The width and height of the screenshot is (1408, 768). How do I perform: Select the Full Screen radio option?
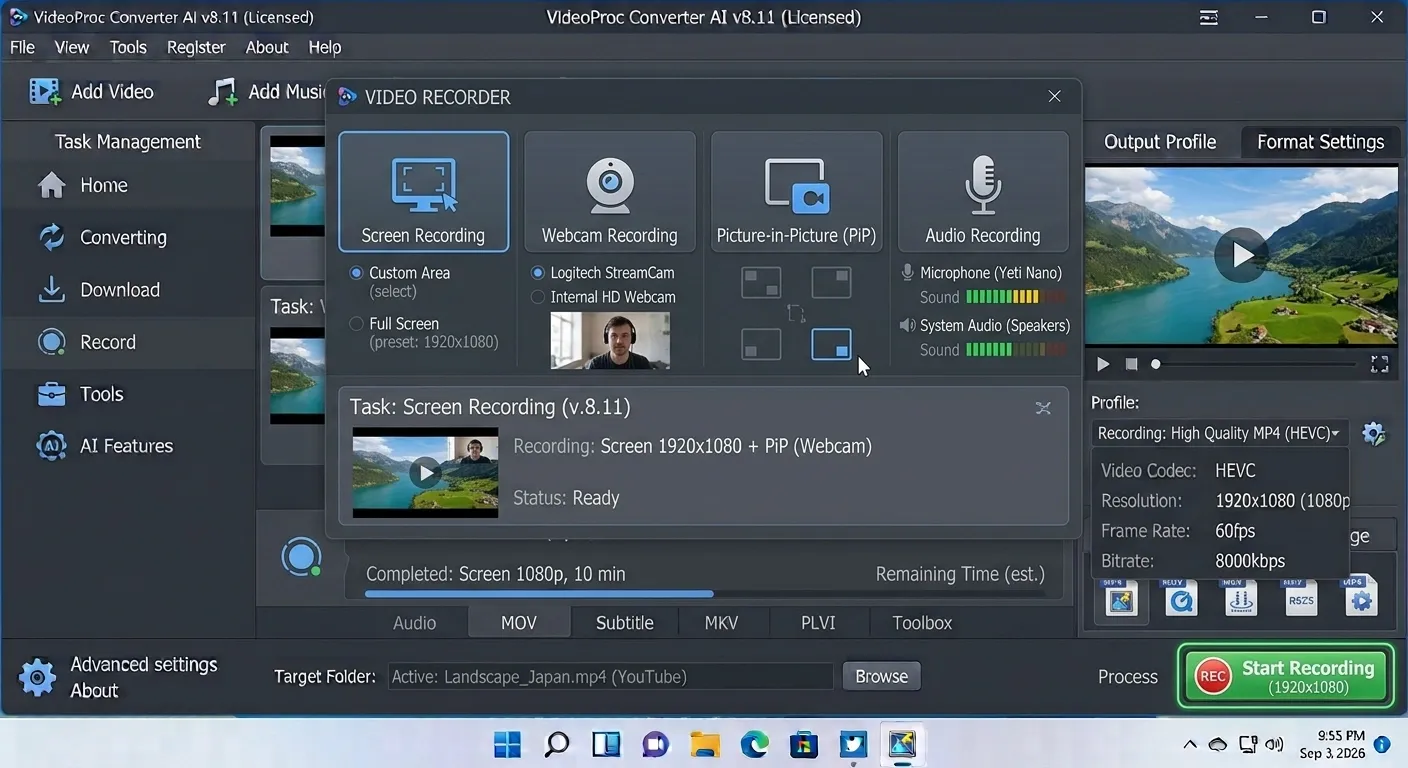click(x=356, y=323)
